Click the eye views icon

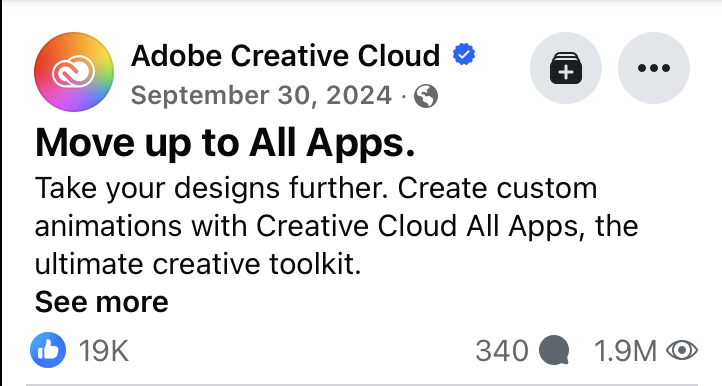(x=682, y=351)
